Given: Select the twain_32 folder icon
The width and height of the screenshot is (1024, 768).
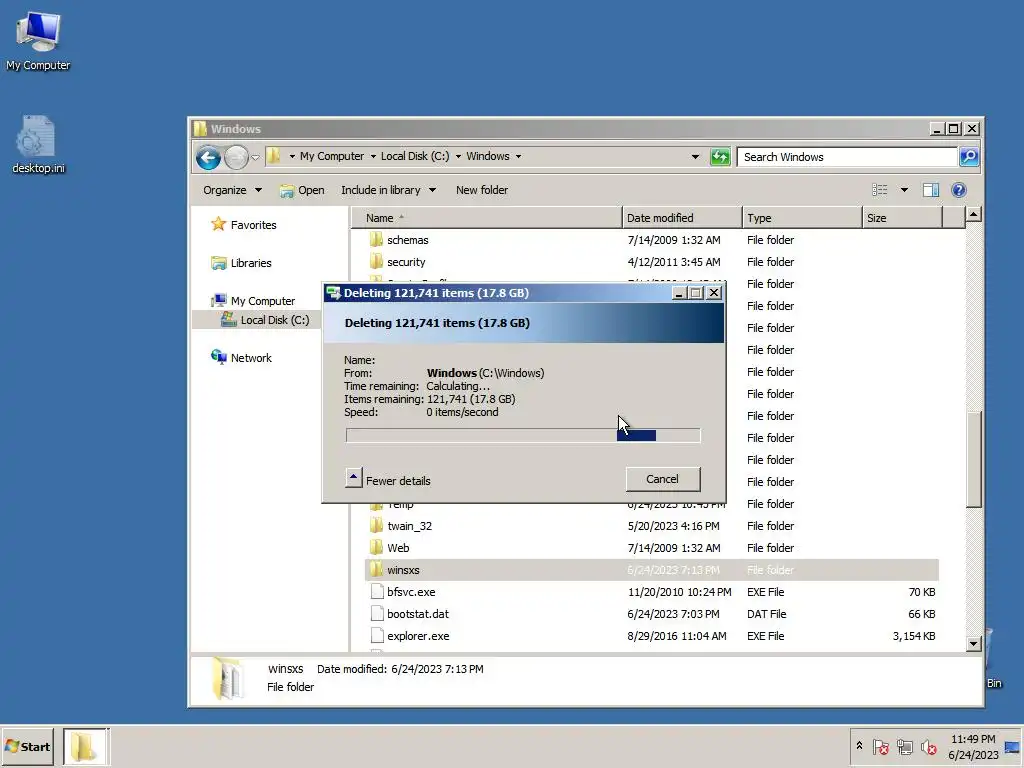Looking at the screenshot, I should (x=376, y=526).
